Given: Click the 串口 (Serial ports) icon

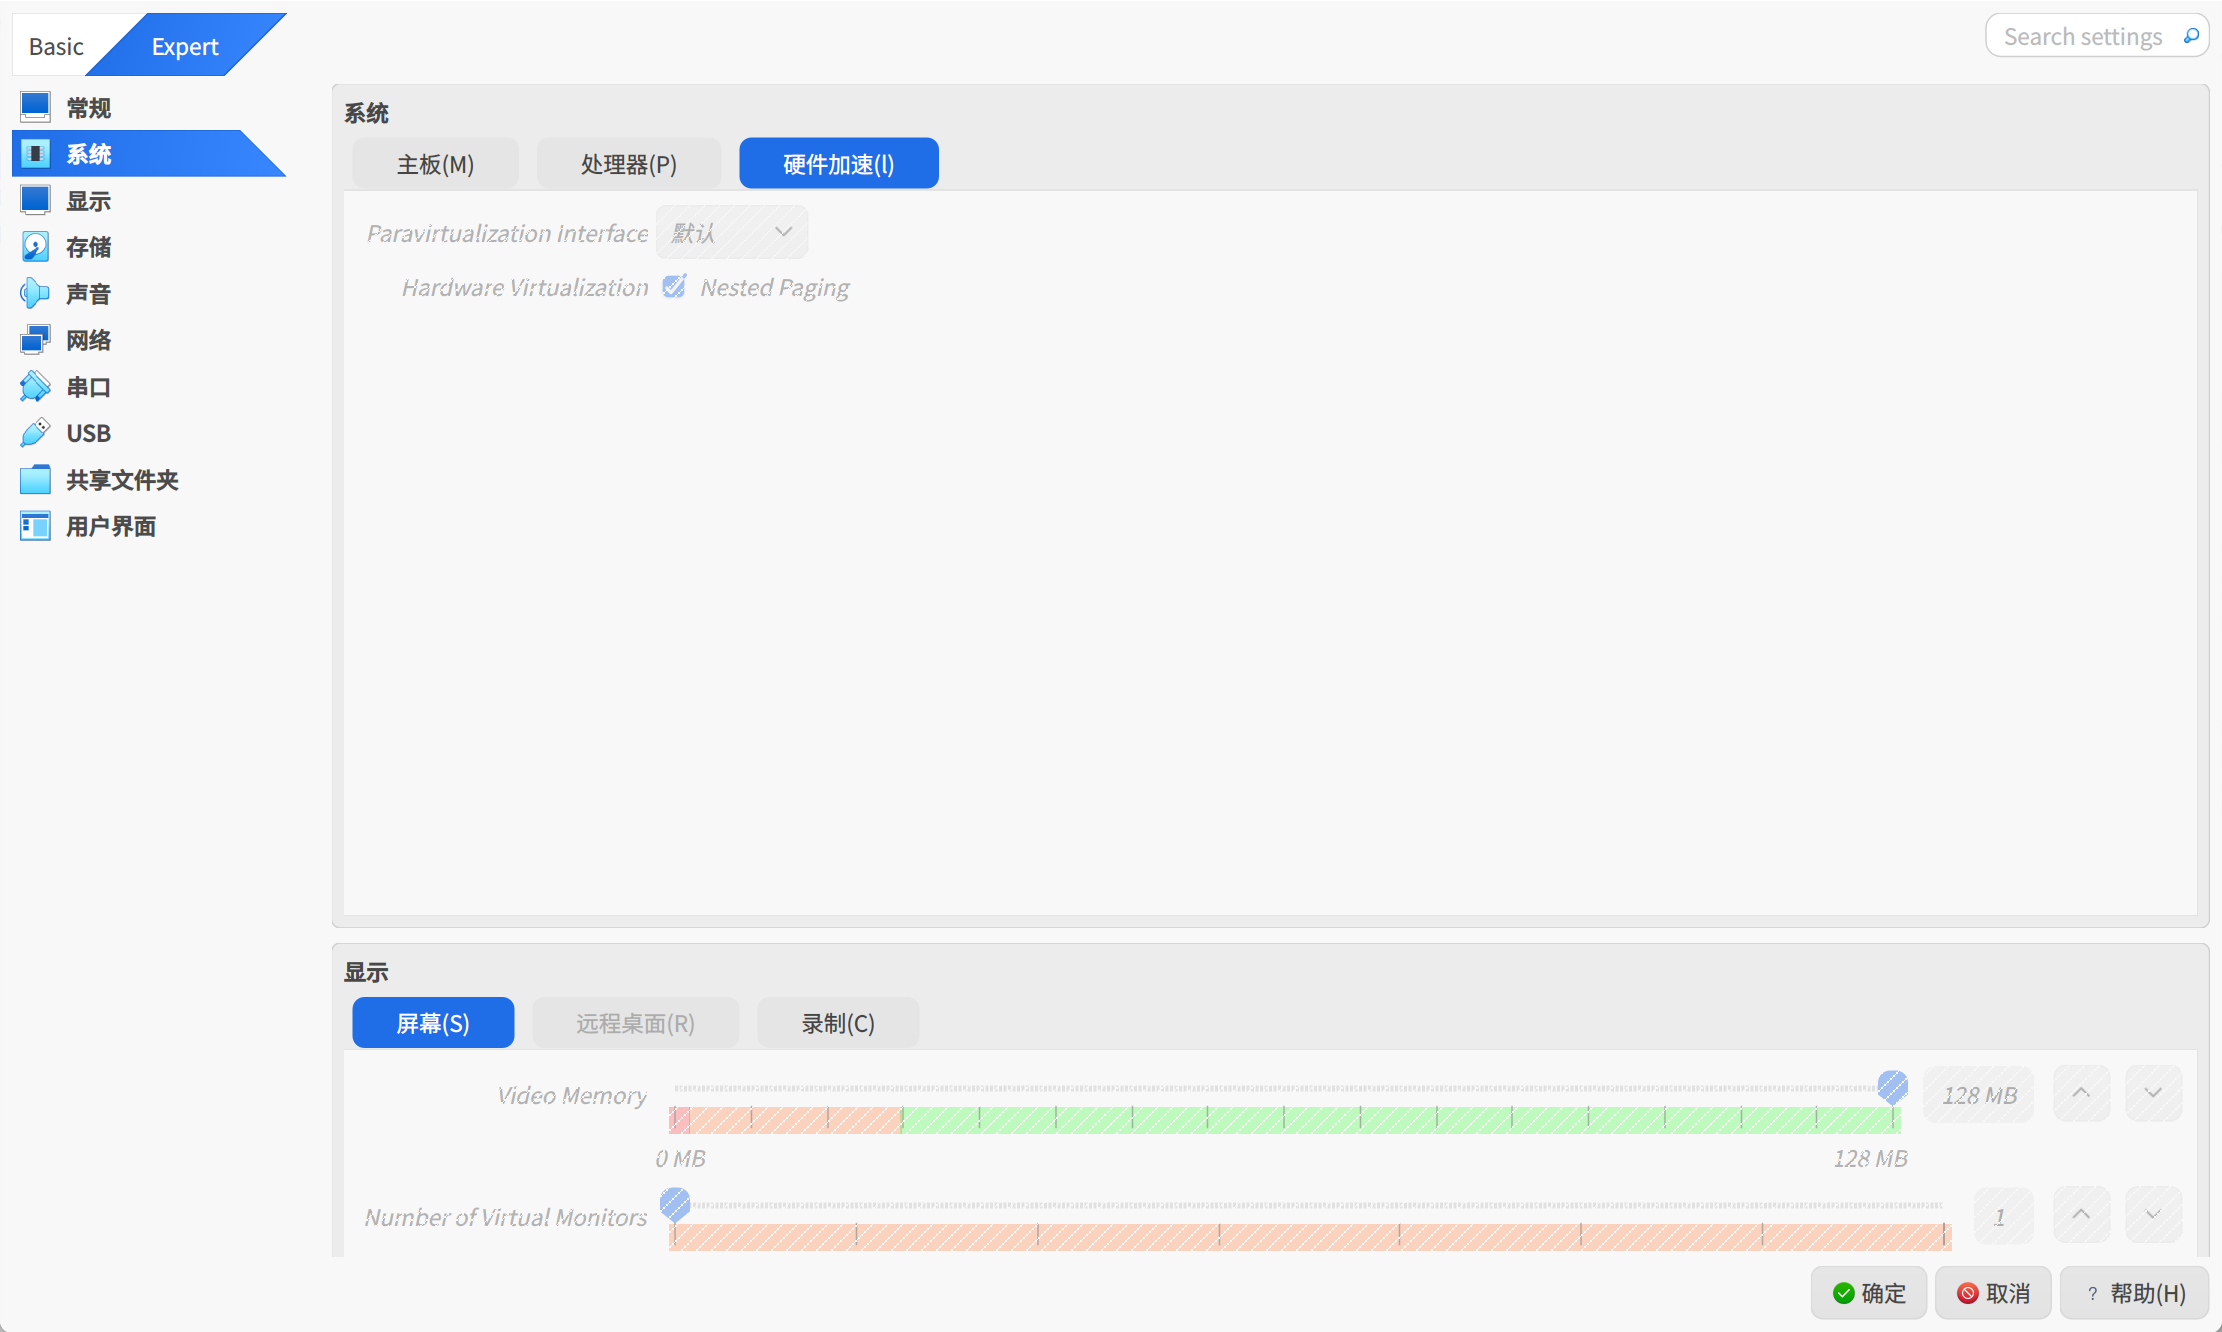Looking at the screenshot, I should [35, 386].
